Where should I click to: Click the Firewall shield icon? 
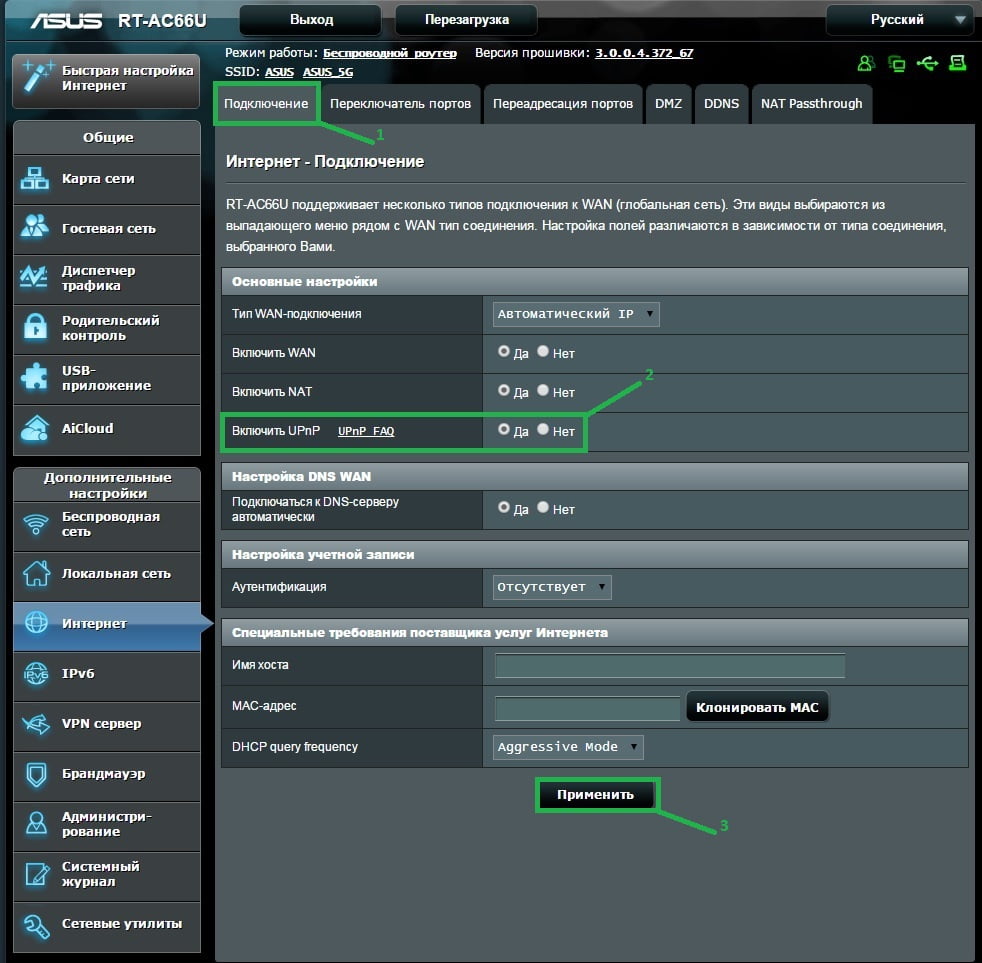coord(36,774)
